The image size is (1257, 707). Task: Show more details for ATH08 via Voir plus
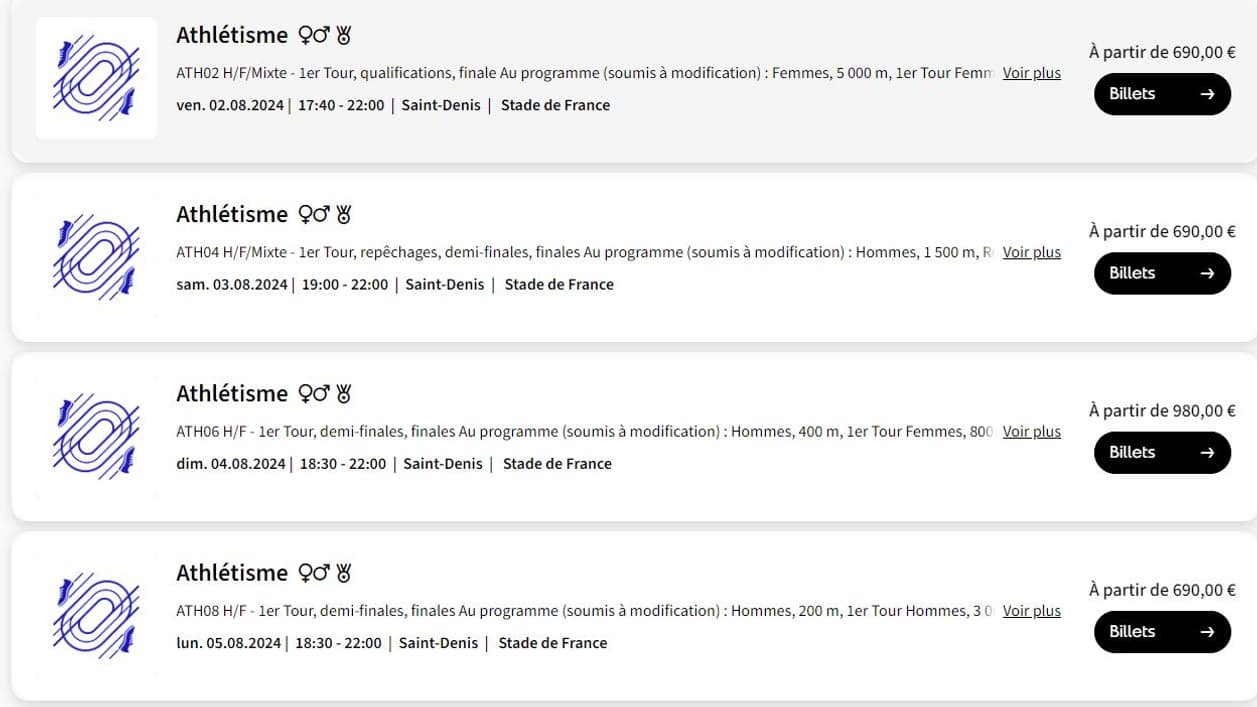pos(1032,610)
